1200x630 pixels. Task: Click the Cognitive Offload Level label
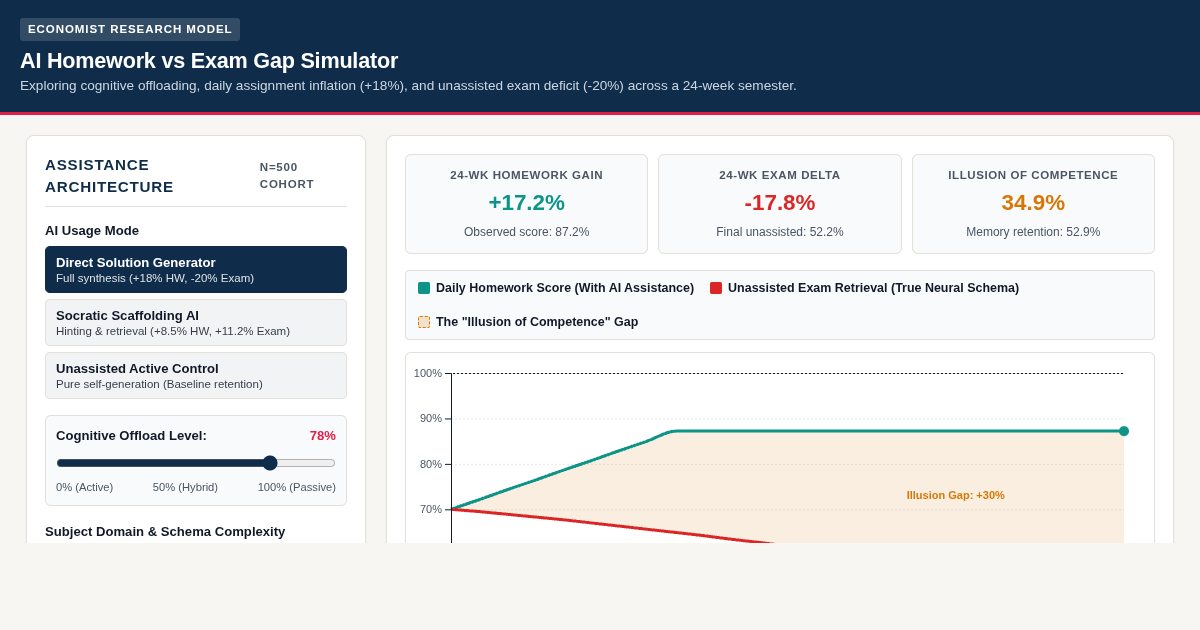(131, 436)
